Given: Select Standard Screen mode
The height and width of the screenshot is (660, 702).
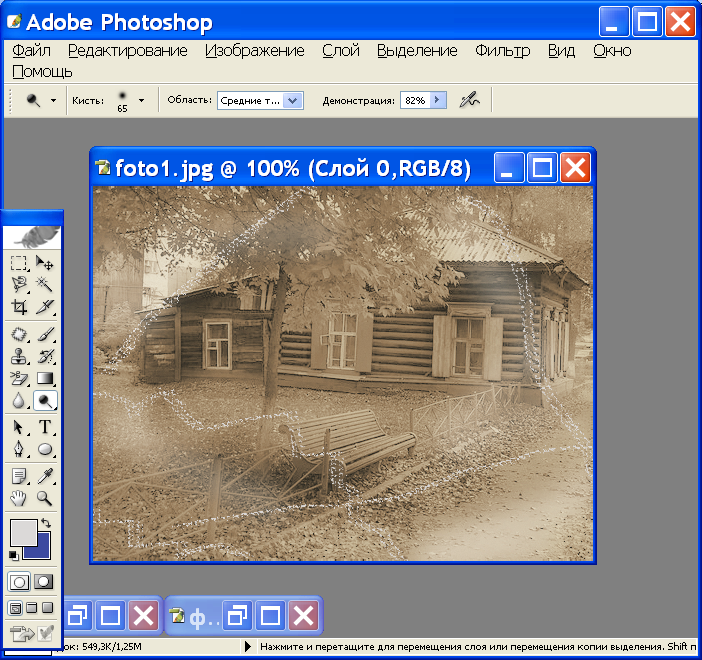Looking at the screenshot, I should pos(15,608).
